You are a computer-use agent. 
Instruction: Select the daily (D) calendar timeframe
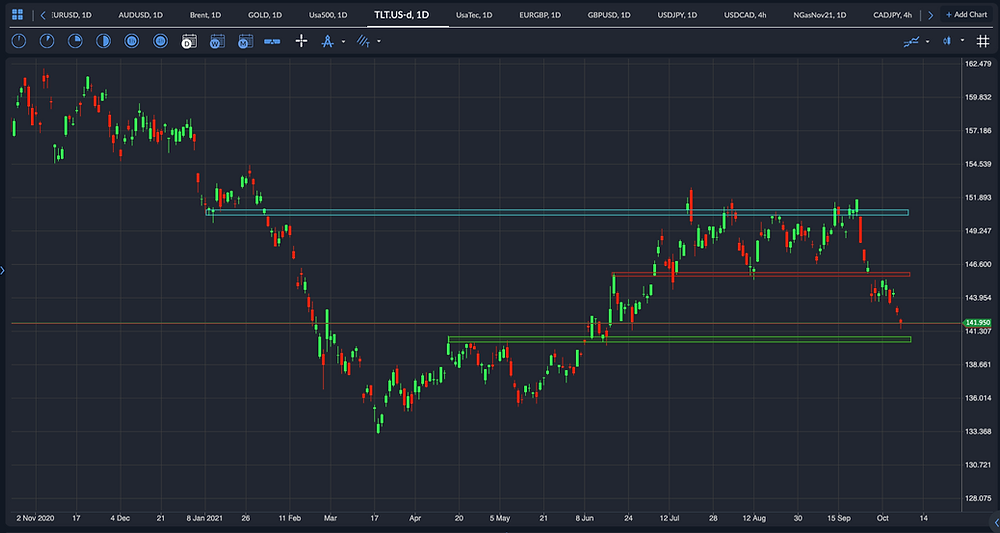[x=189, y=41]
